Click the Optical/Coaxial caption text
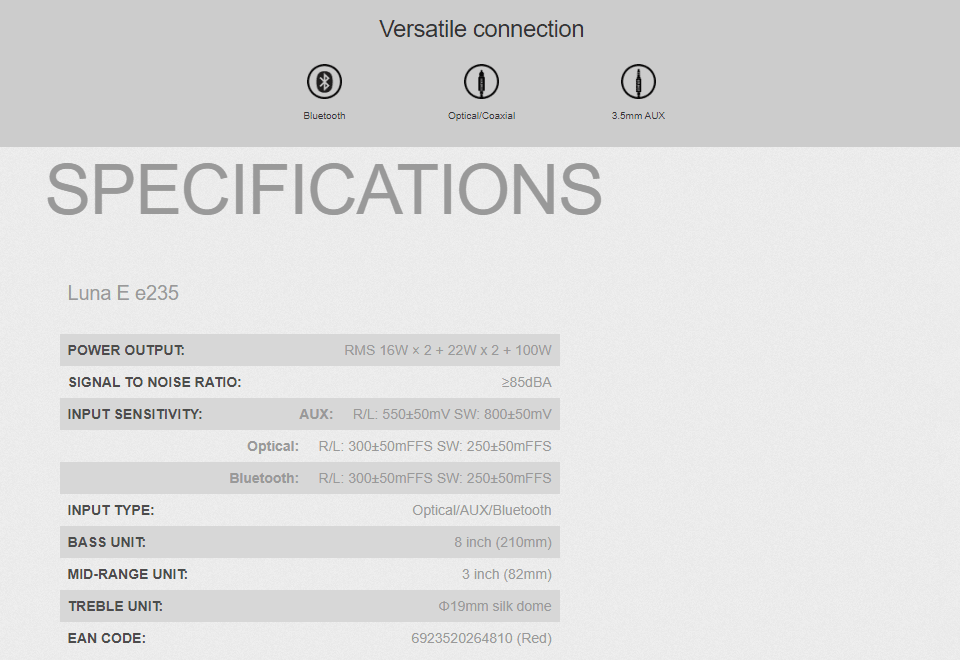Screen dimensions: 960x660 click(481, 116)
